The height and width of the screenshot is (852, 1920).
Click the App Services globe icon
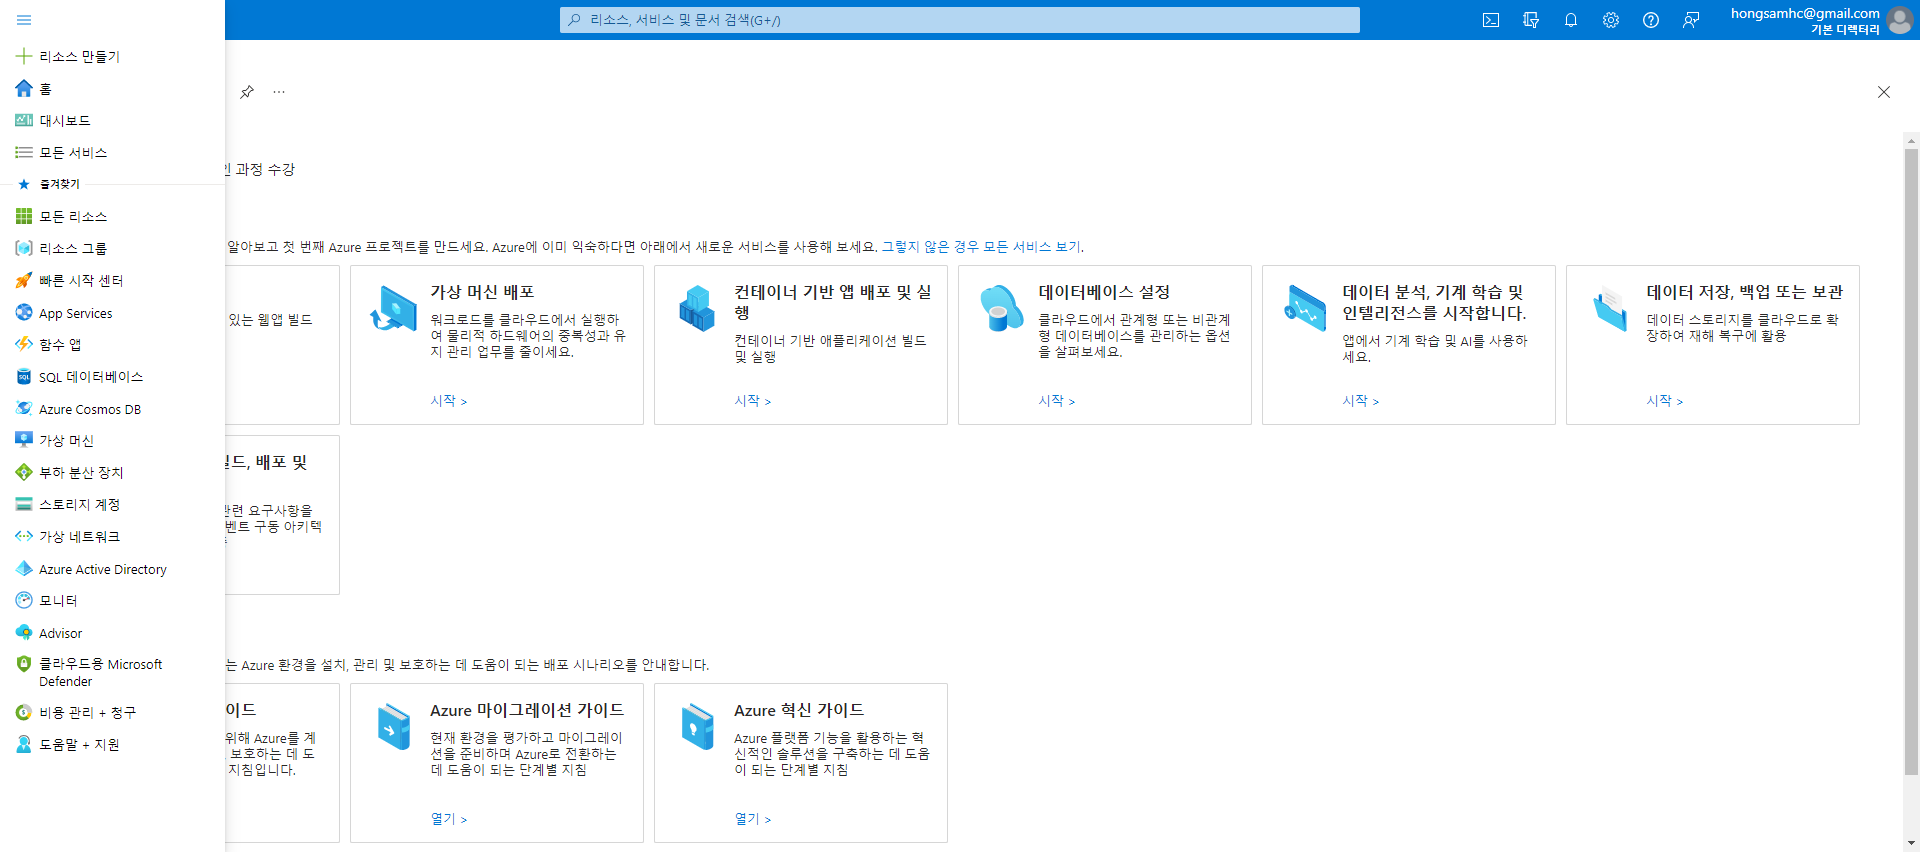coord(24,312)
